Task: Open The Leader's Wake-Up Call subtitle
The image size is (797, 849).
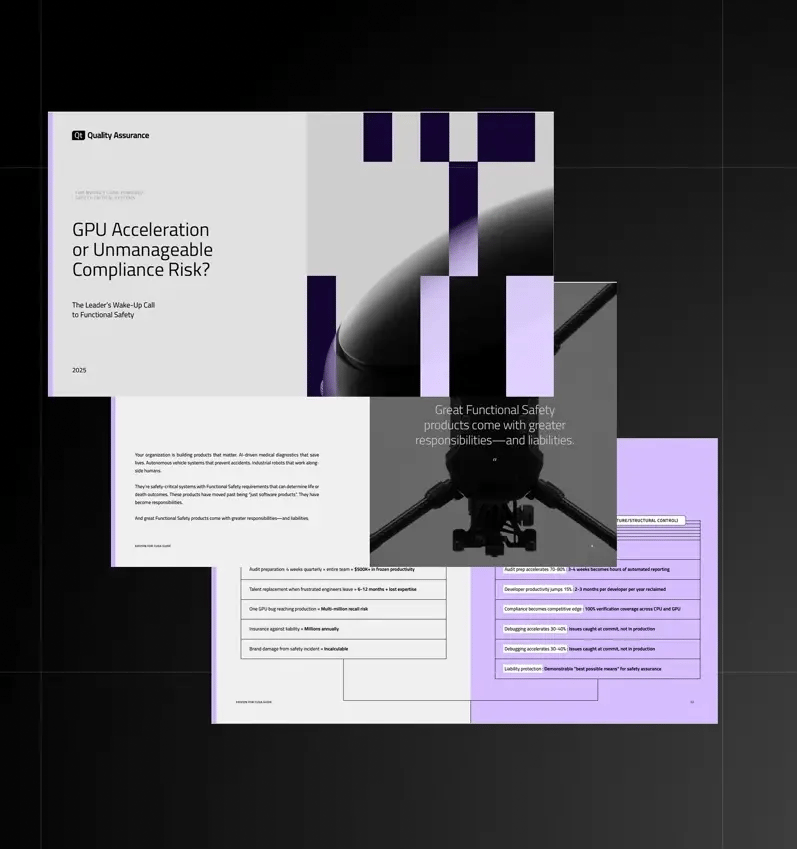Action: tap(113, 309)
